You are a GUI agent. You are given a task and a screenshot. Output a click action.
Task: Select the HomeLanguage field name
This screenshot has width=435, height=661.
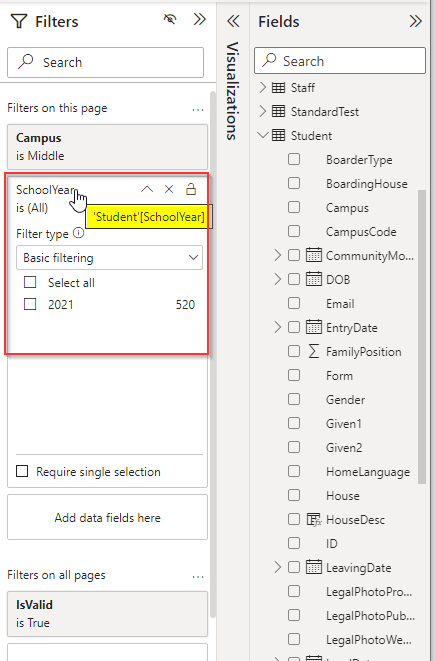click(368, 472)
